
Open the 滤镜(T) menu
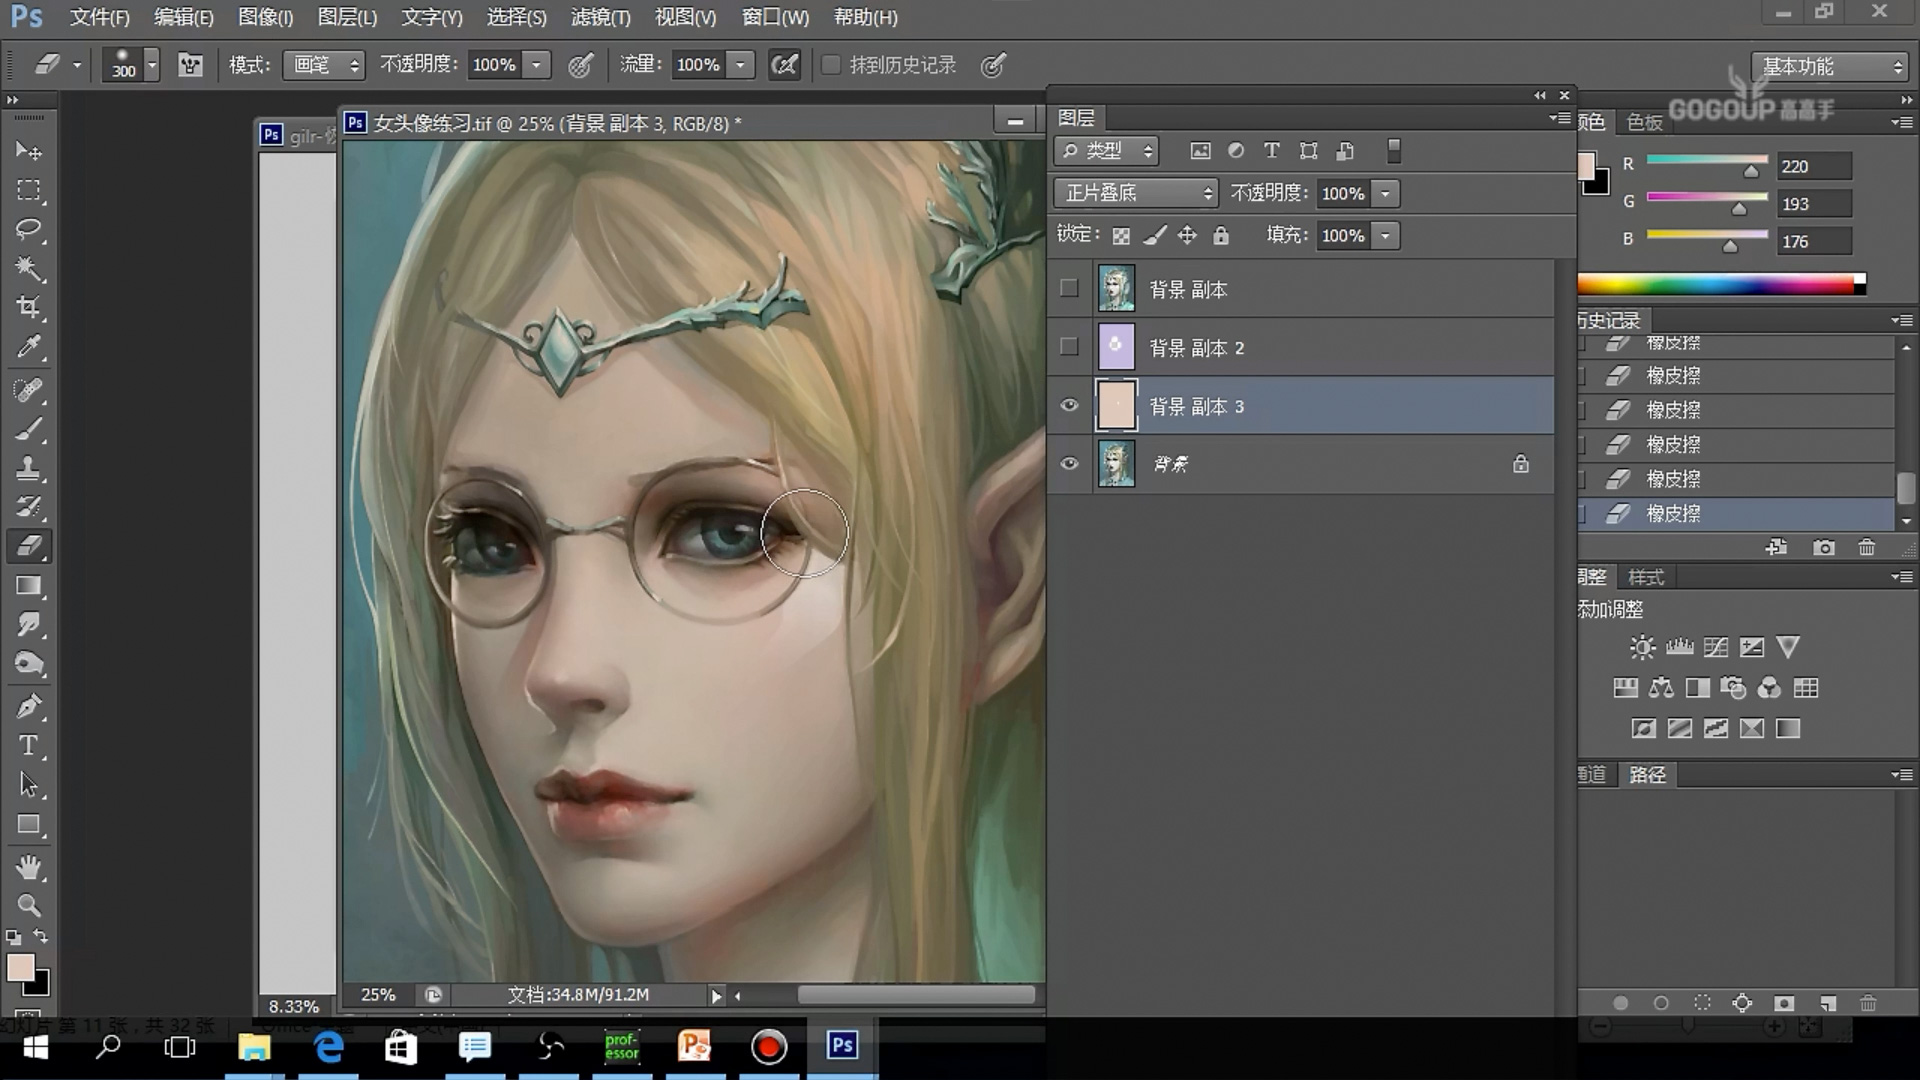(600, 17)
